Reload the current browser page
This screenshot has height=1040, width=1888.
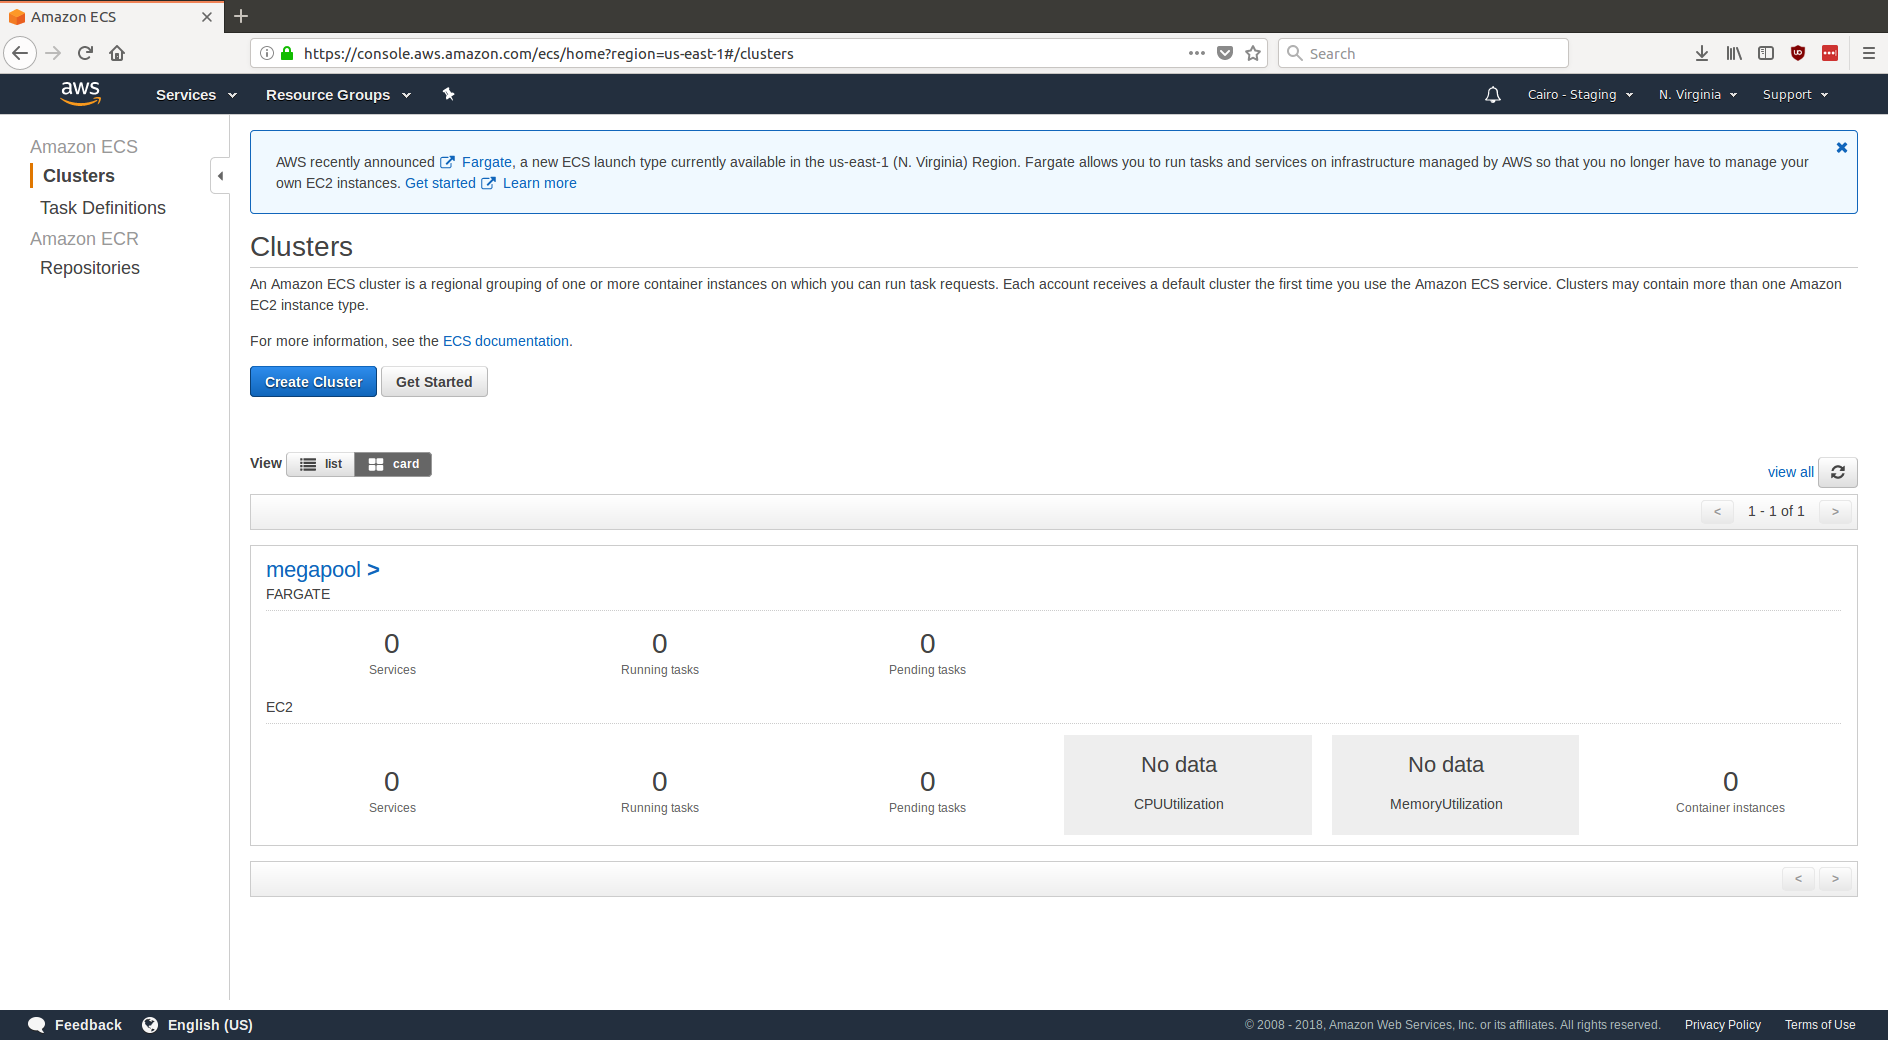point(85,53)
